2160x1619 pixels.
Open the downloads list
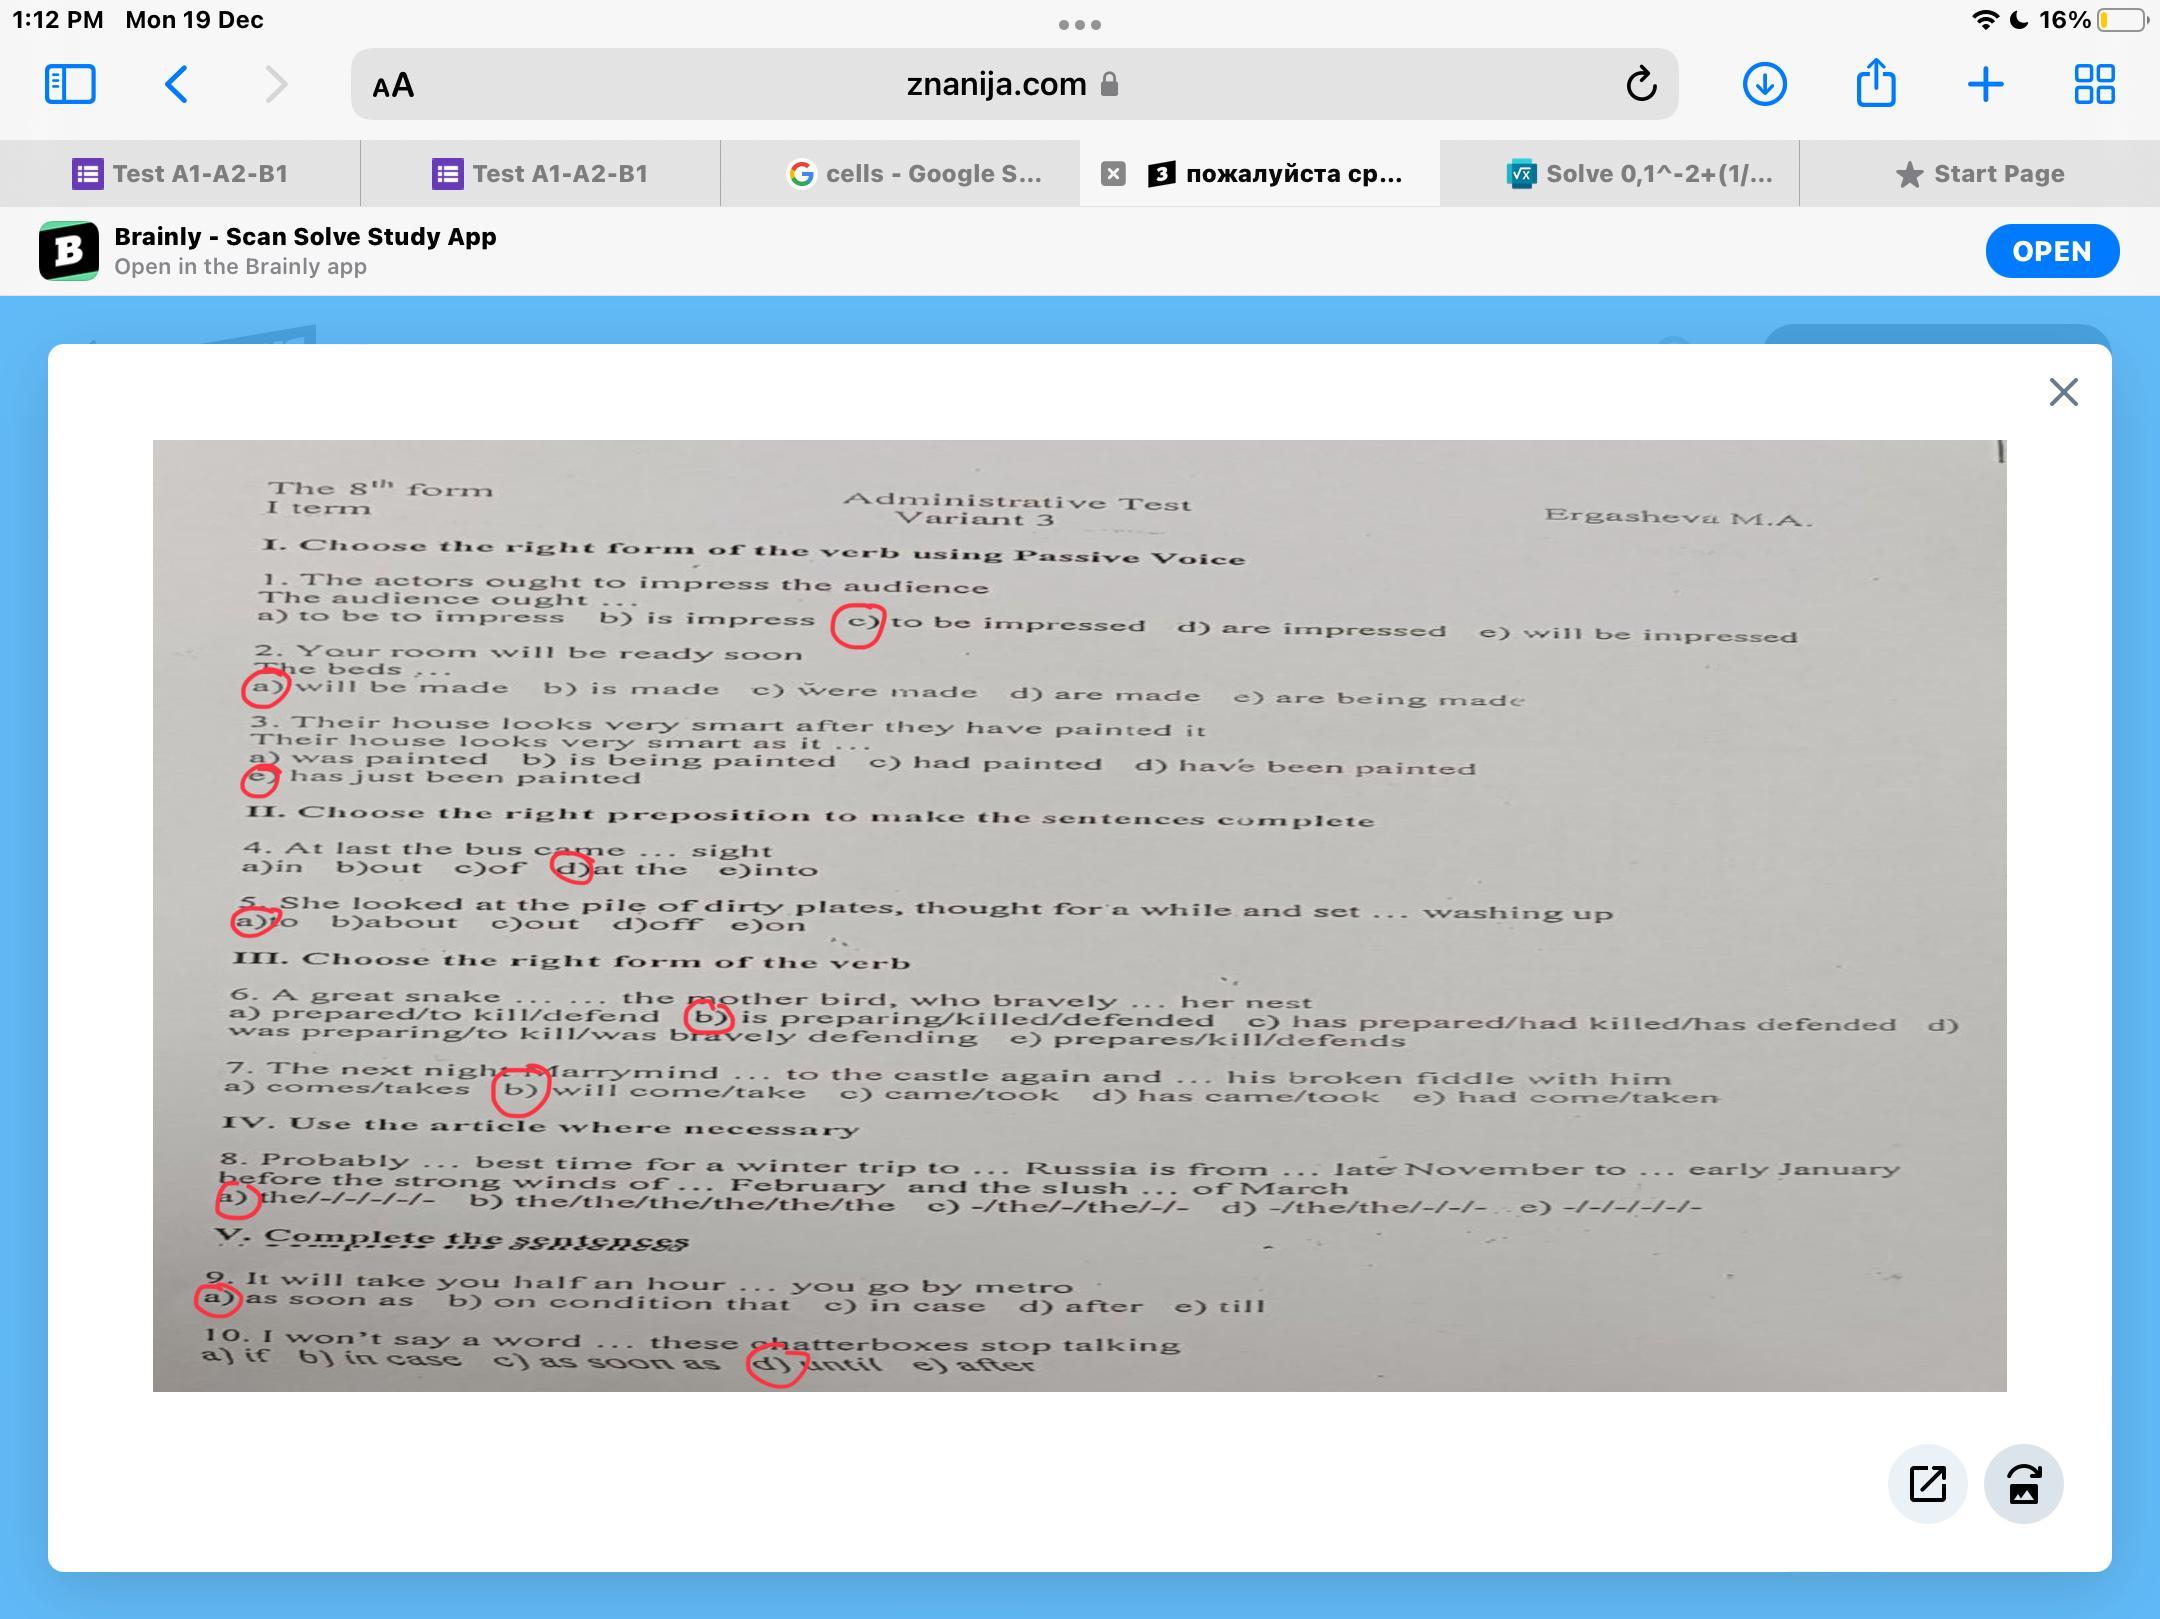tap(1764, 84)
